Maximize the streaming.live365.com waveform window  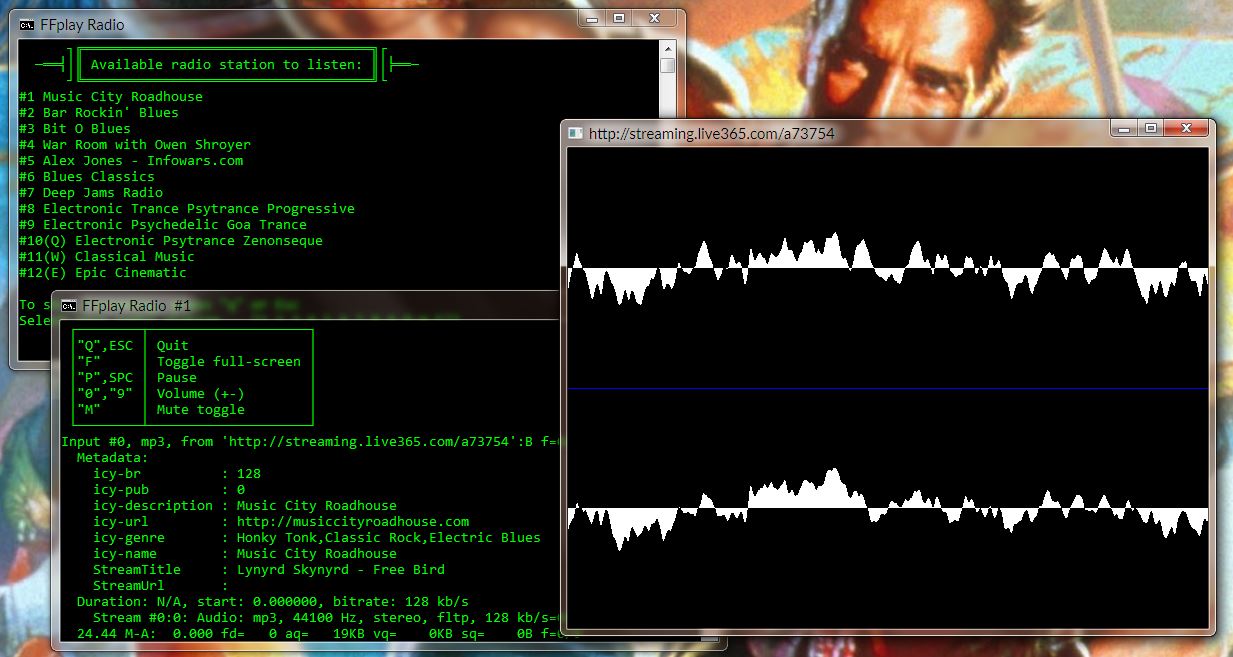point(1150,128)
